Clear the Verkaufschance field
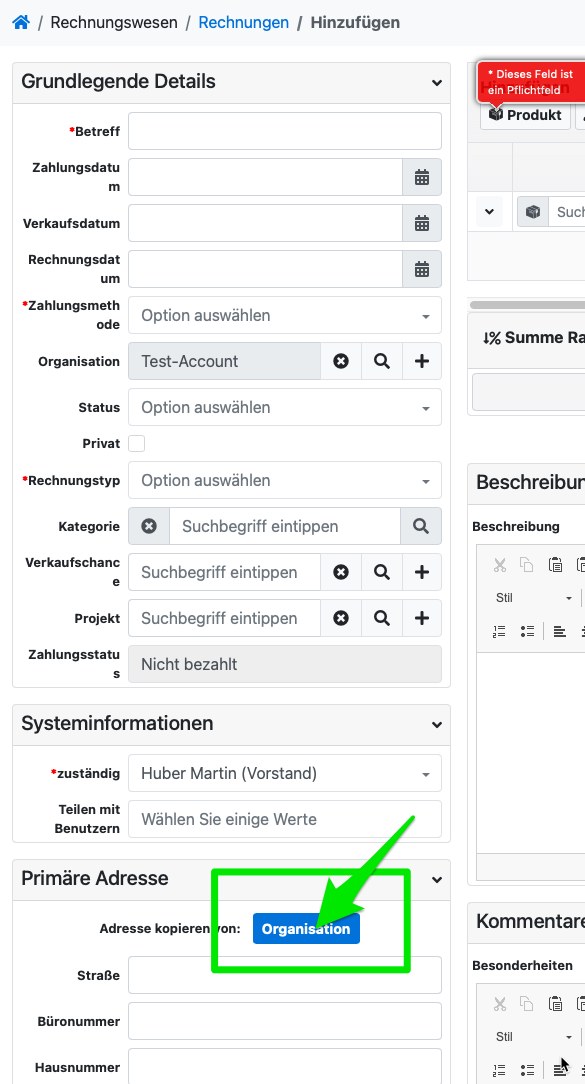The height and width of the screenshot is (1084, 585). 341,572
